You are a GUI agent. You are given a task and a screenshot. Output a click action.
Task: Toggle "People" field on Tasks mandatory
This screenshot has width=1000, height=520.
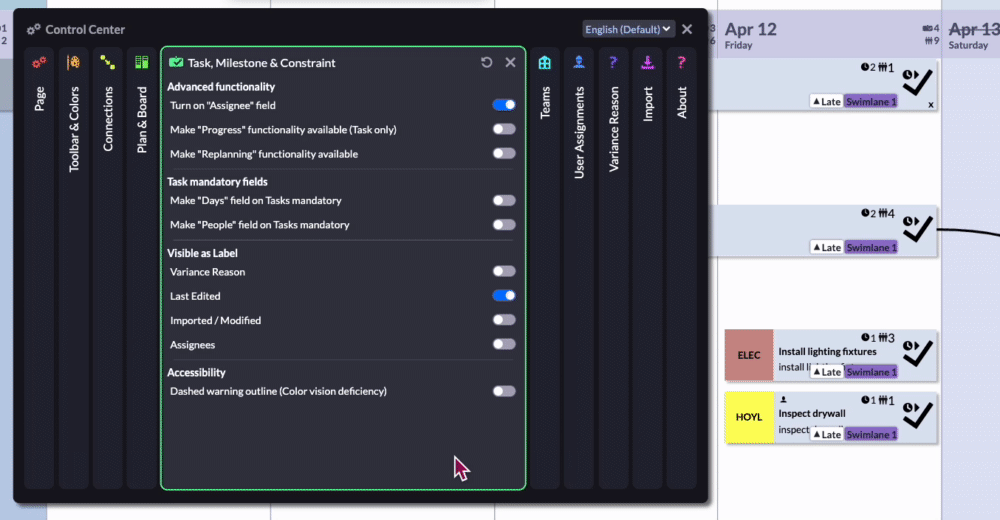[504, 225]
